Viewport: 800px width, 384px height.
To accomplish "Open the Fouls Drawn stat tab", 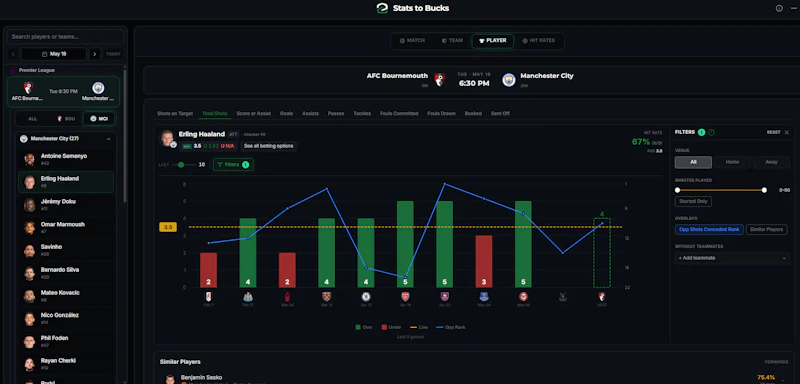I will click(441, 113).
